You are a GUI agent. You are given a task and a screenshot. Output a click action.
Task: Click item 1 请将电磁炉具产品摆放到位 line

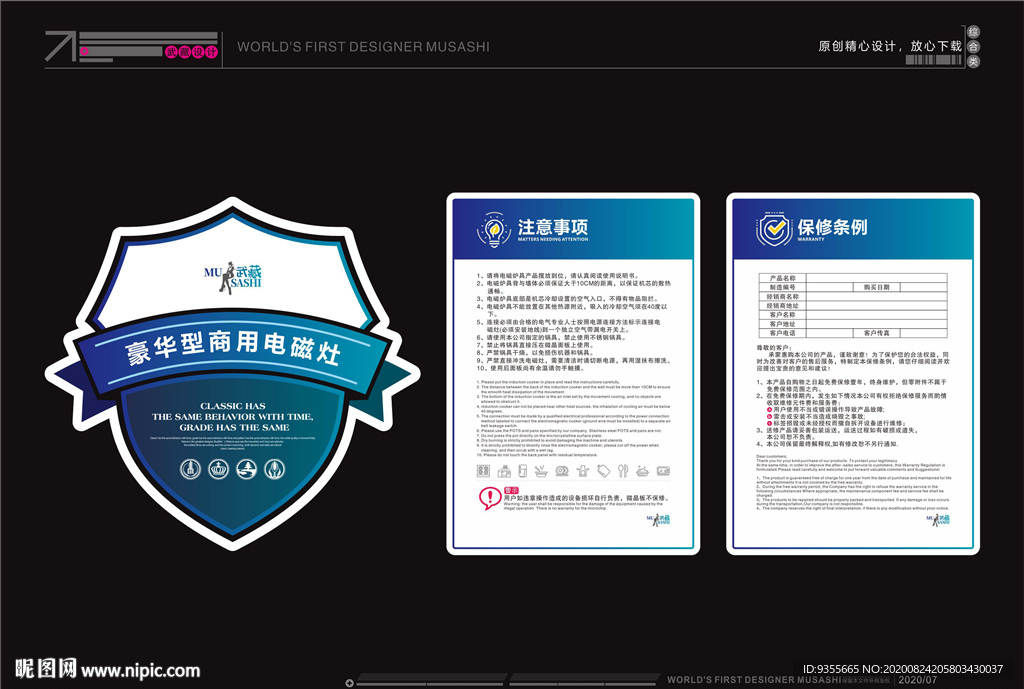tap(558, 276)
